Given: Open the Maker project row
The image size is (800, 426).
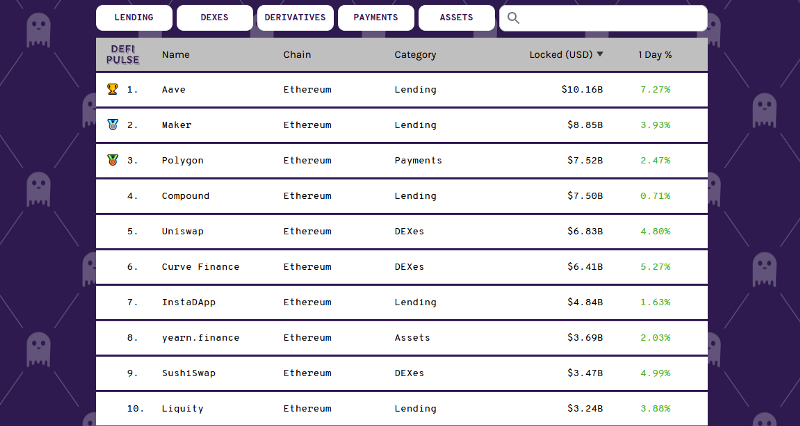Looking at the screenshot, I should tap(402, 125).
